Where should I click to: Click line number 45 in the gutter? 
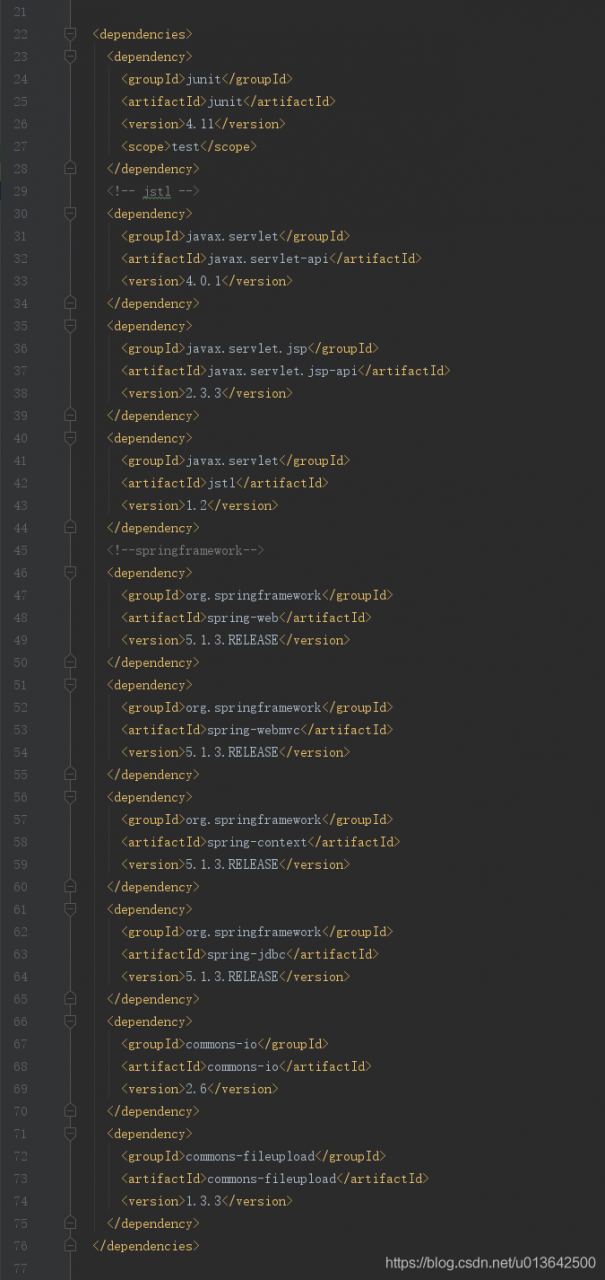(21, 551)
